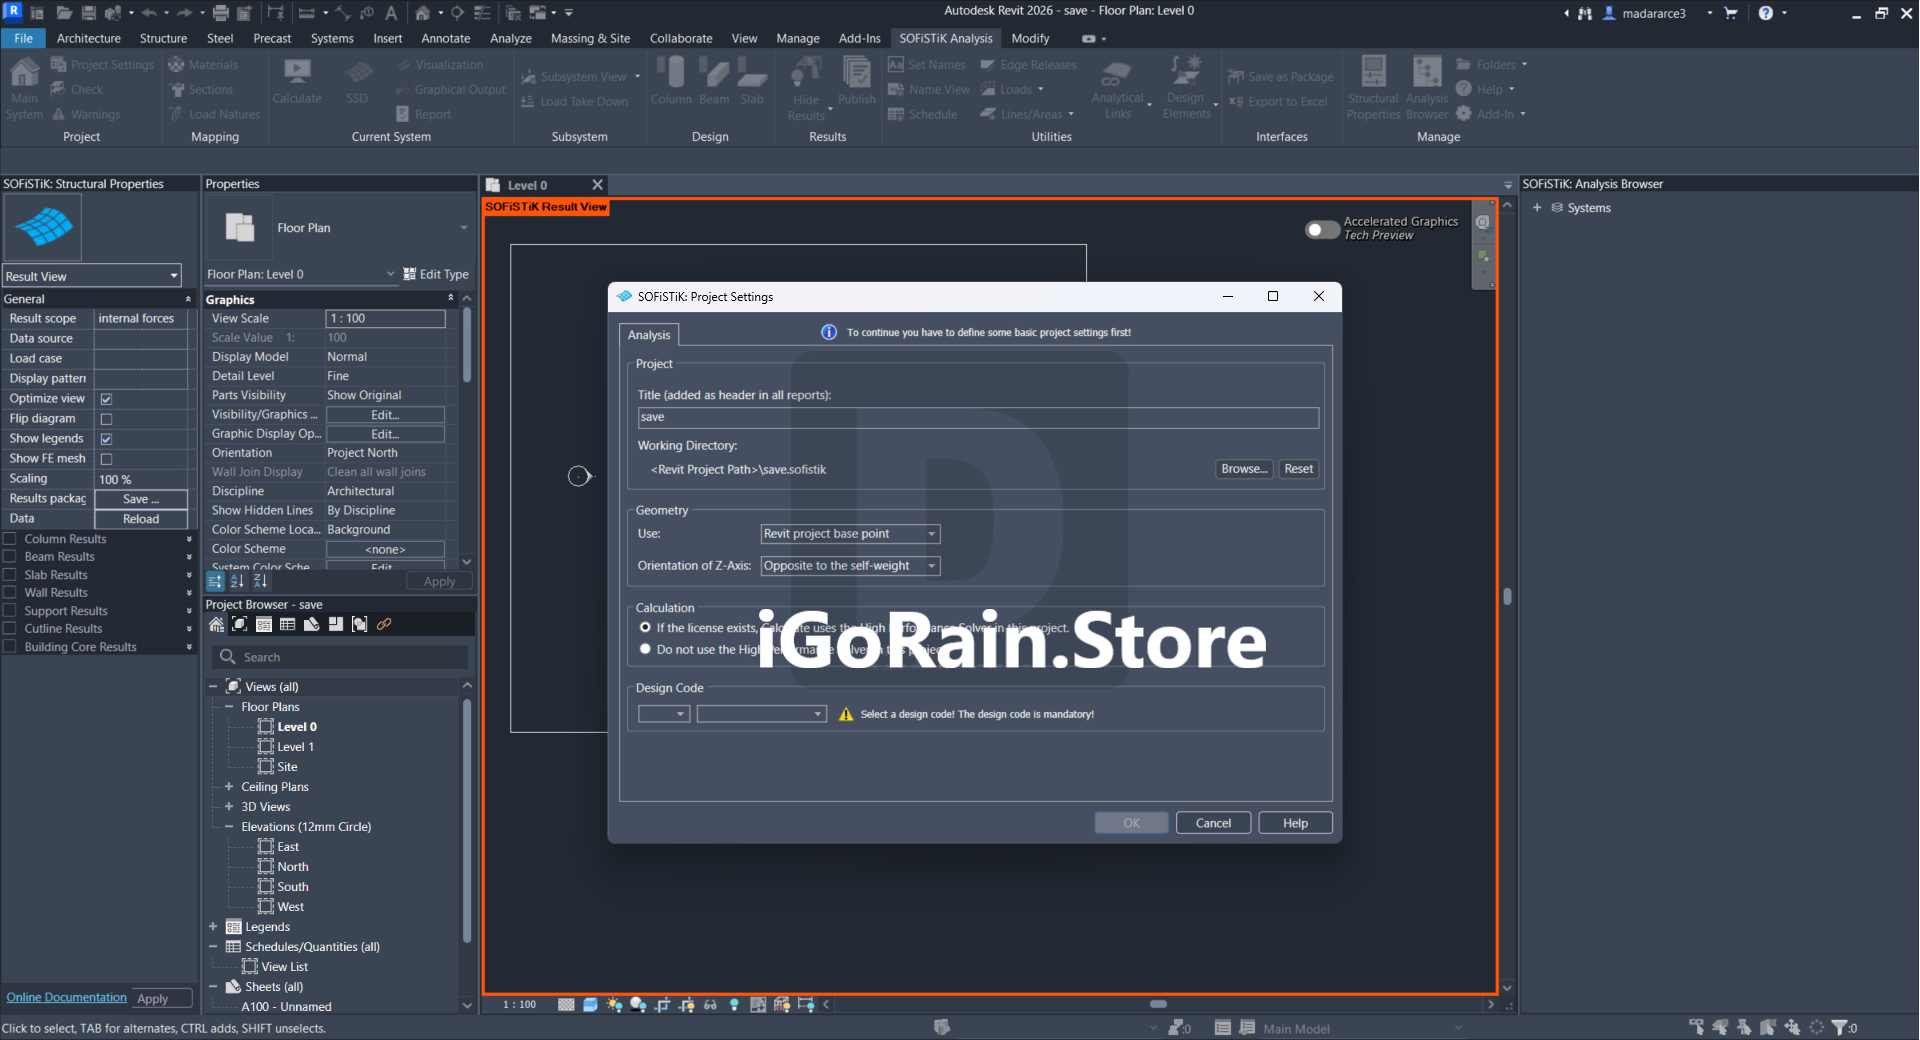Click the project Title input field
Viewport: 1920px width, 1040px height.
pyautogui.click(x=977, y=418)
